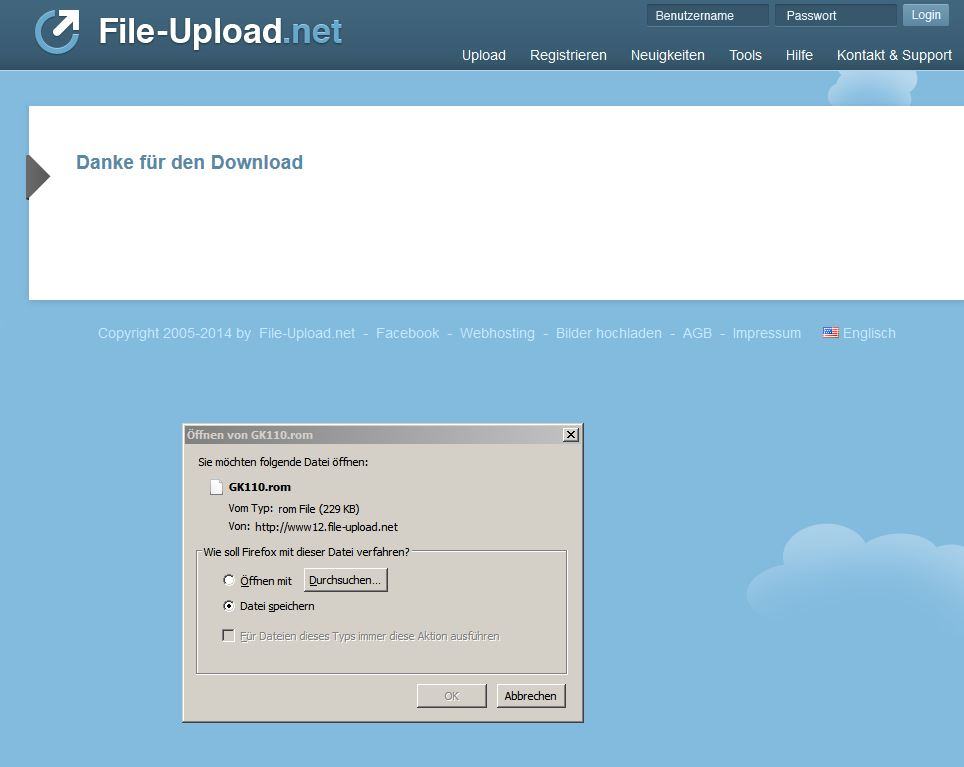Open the AGB footer link
Viewport: 964px width, 767px height.
pos(697,333)
